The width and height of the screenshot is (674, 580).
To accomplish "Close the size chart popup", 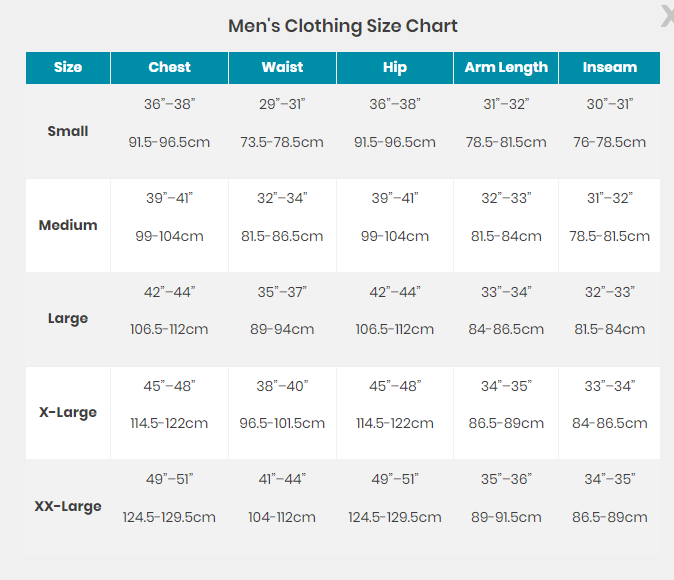I will pos(667,16).
